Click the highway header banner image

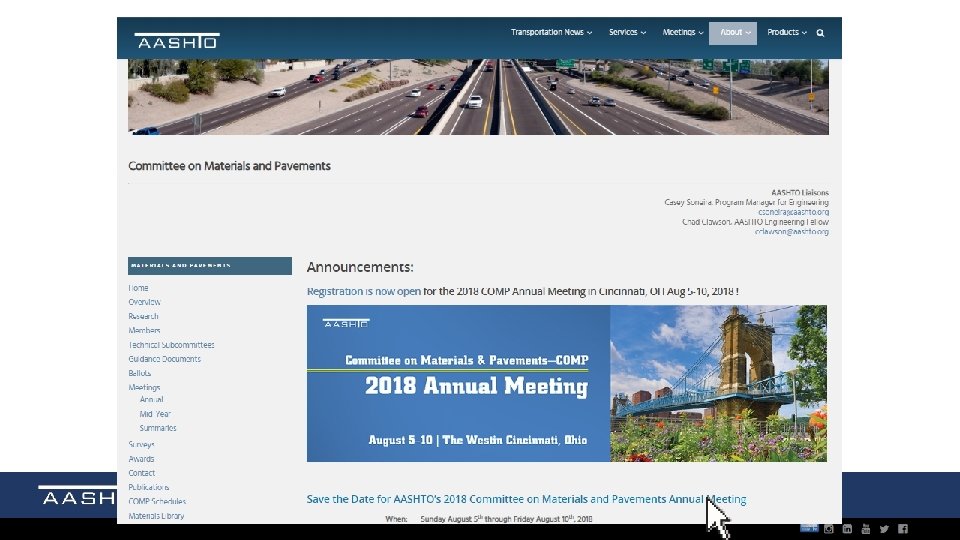pyautogui.click(x=478, y=97)
